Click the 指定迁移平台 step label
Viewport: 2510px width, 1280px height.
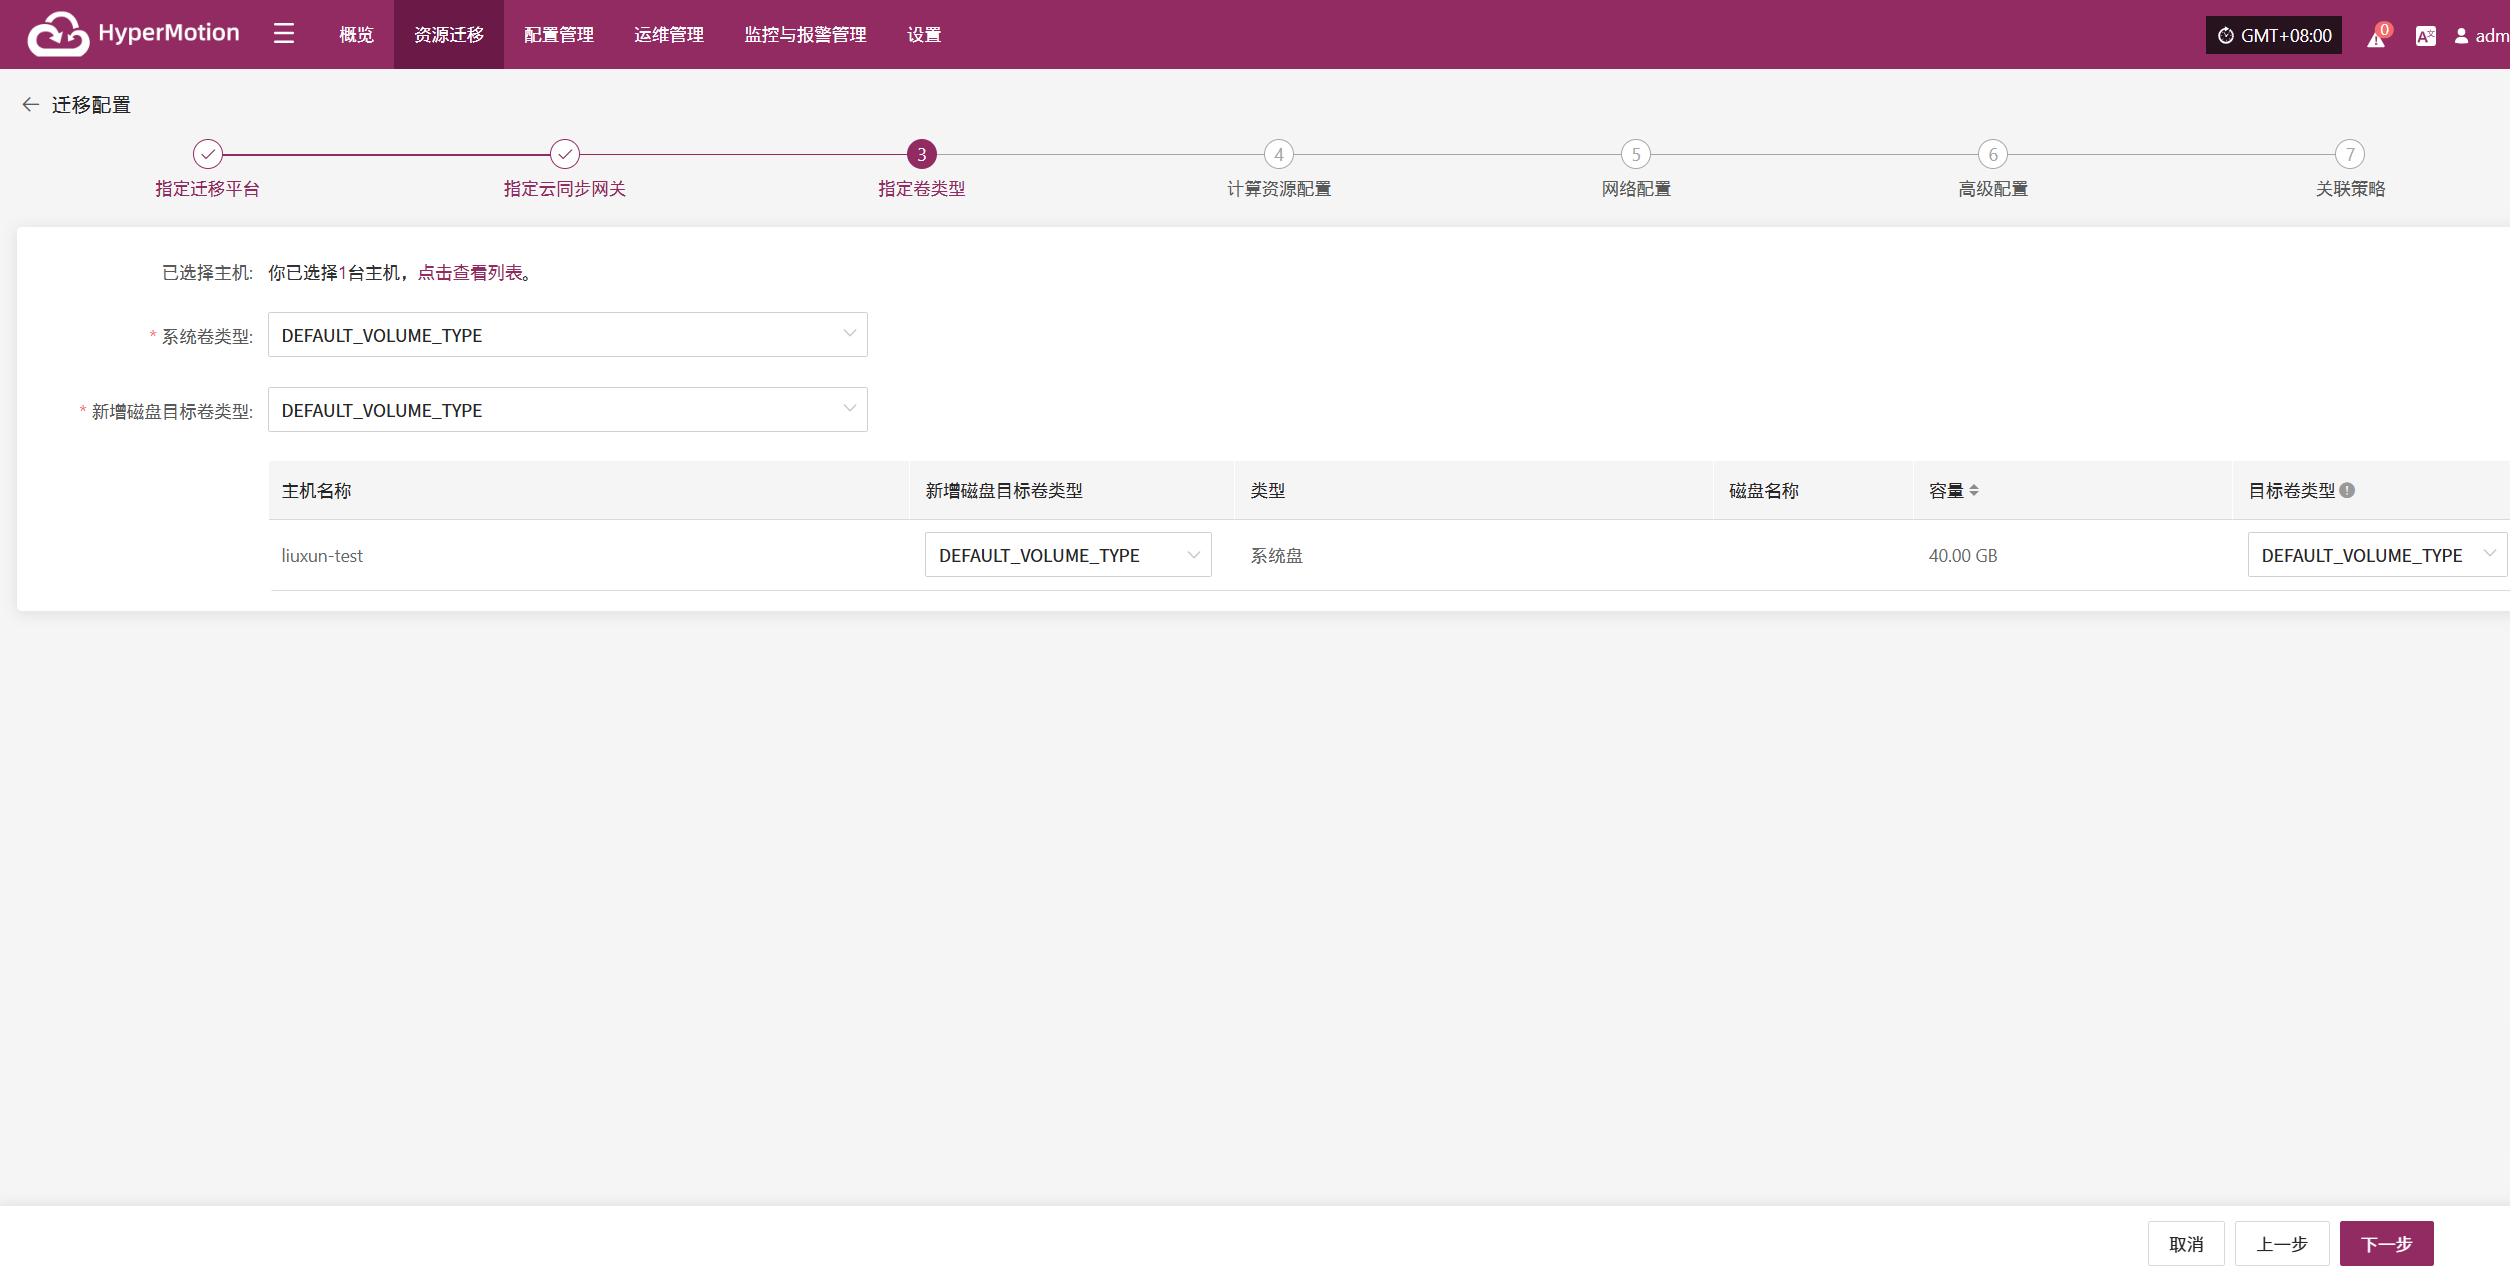tap(208, 189)
